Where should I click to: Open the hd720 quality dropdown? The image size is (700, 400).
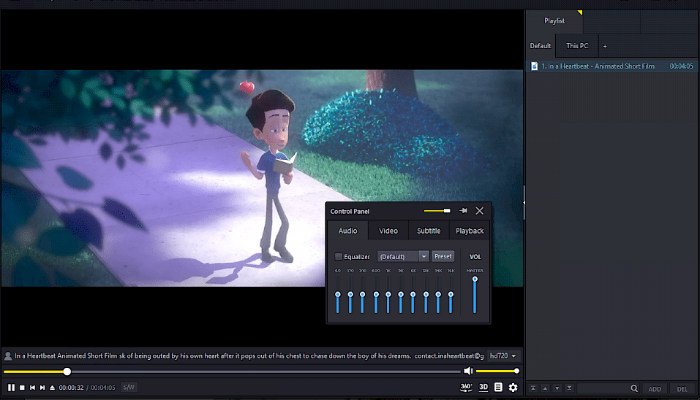503,355
